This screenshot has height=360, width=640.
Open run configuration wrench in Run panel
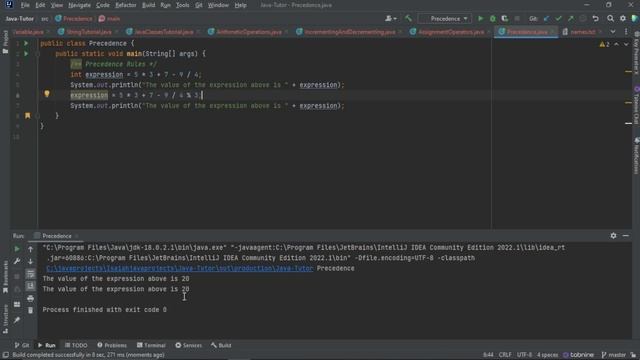[17, 261]
